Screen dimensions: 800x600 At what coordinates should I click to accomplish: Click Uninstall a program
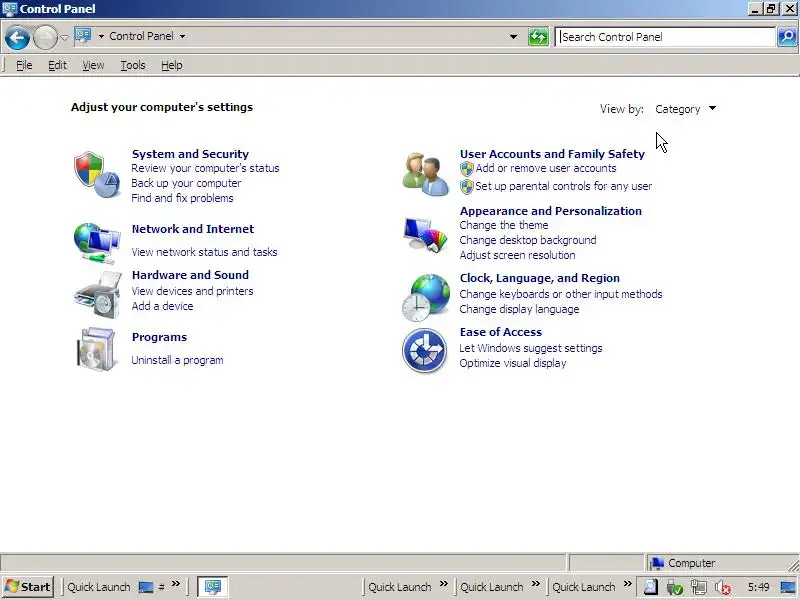[x=177, y=360]
